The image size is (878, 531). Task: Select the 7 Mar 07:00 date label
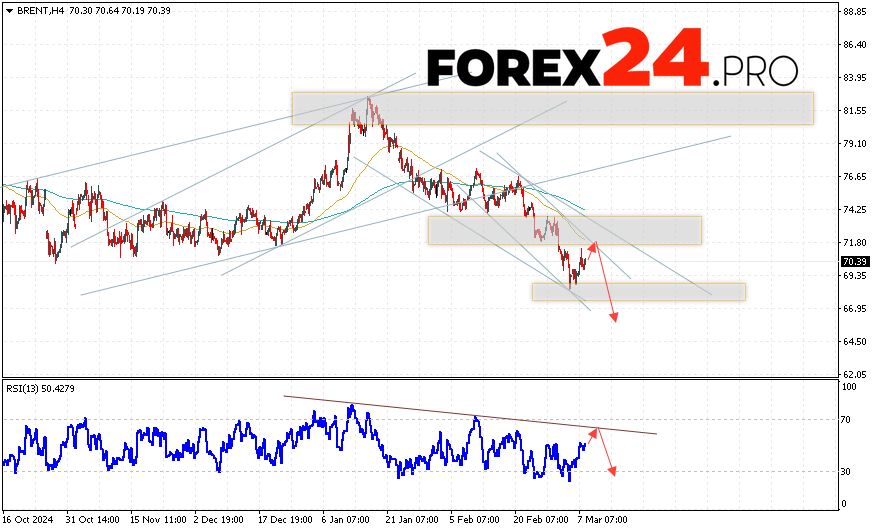click(x=603, y=520)
